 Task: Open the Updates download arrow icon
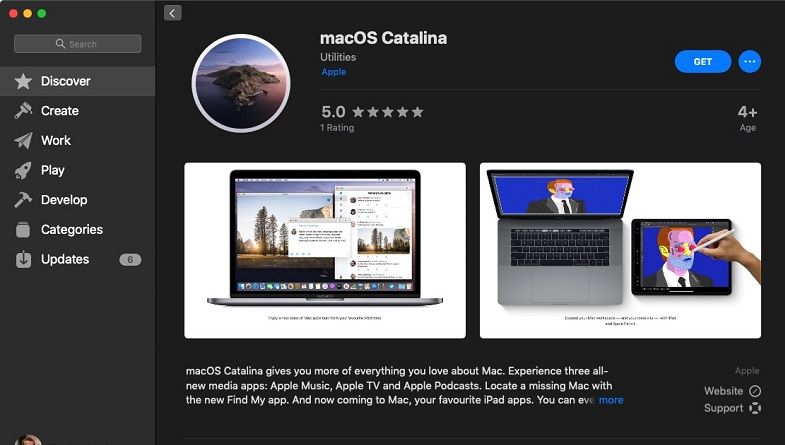coord(23,259)
